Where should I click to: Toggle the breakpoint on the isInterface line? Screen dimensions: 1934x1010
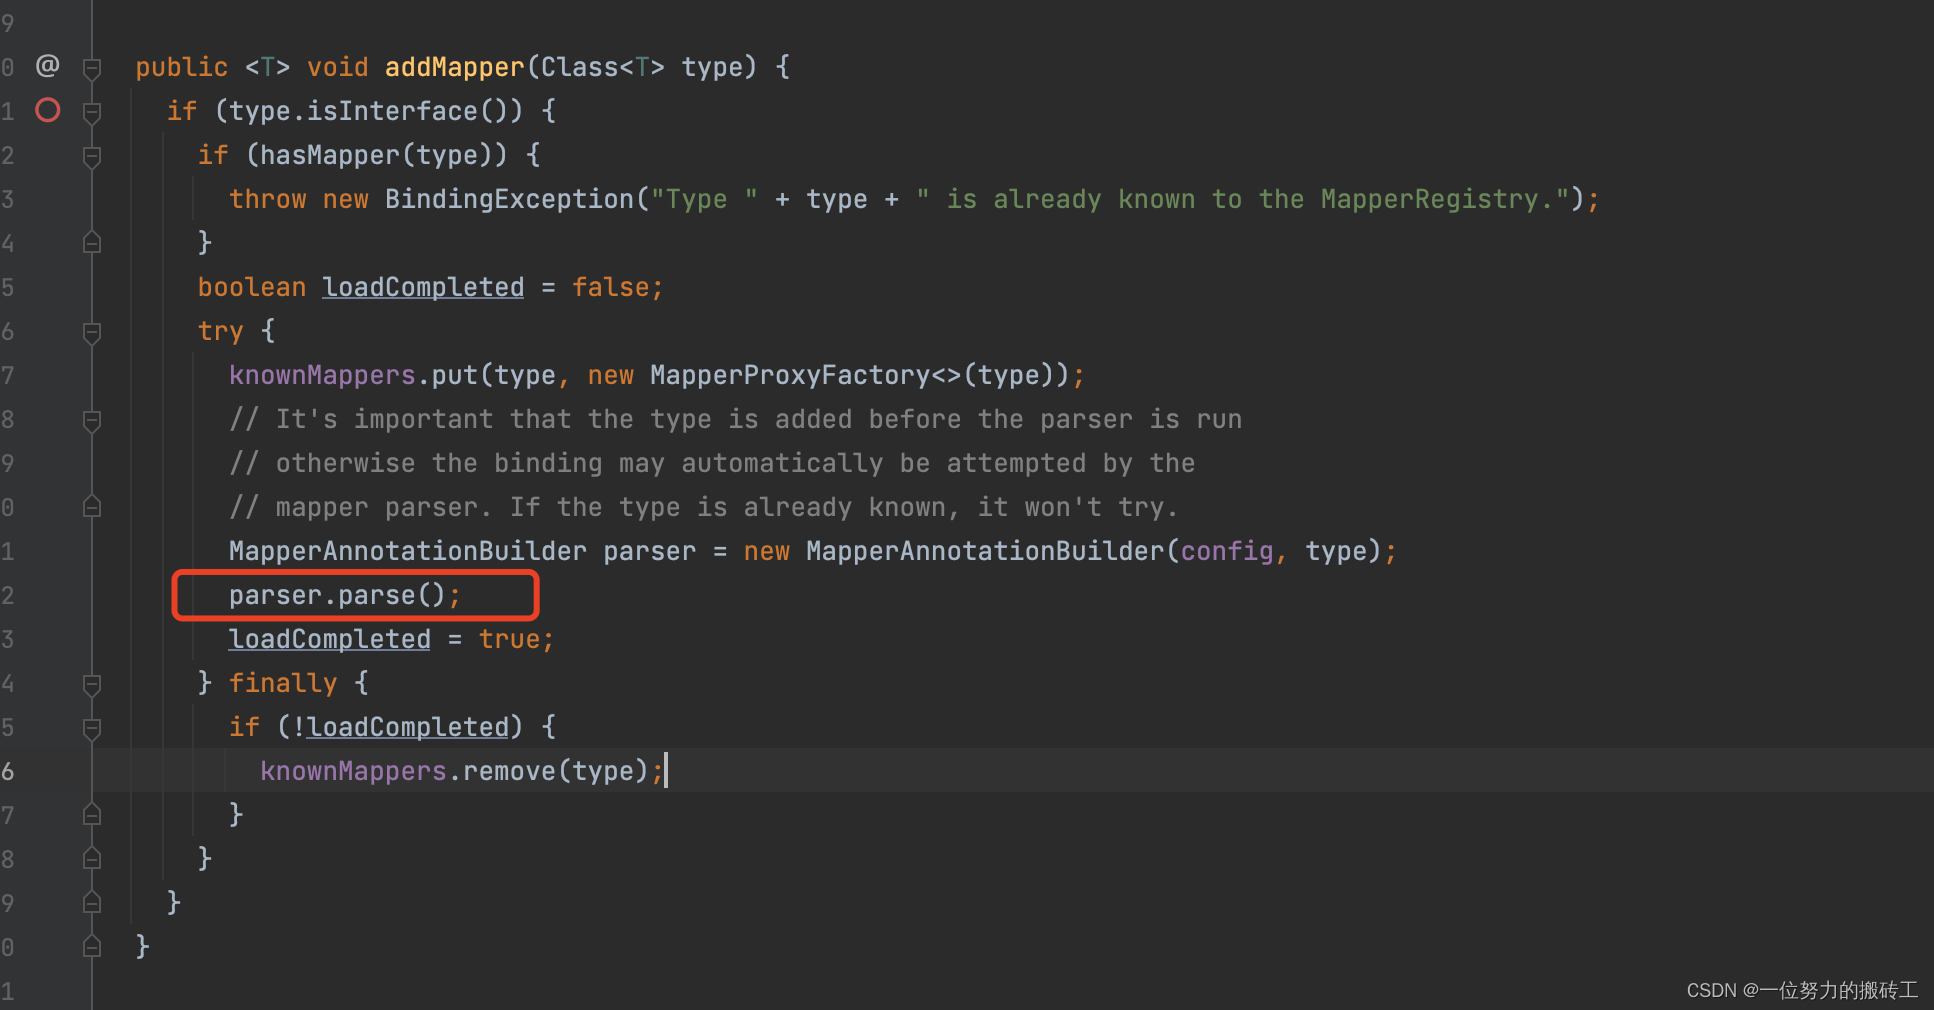[48, 110]
